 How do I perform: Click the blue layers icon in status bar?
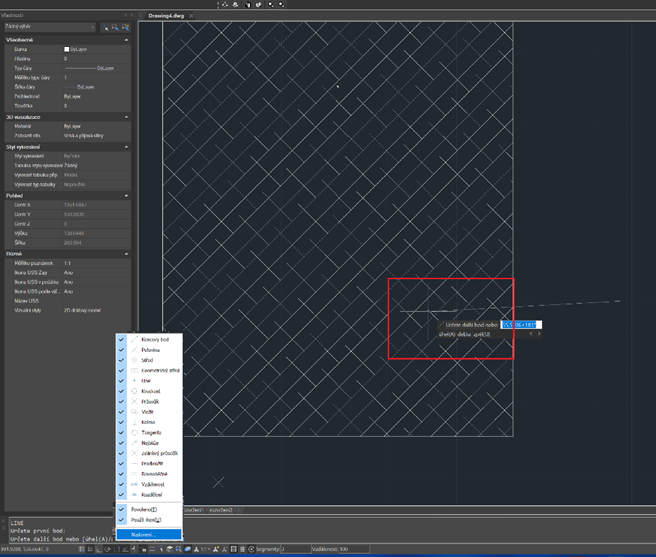tap(187, 549)
